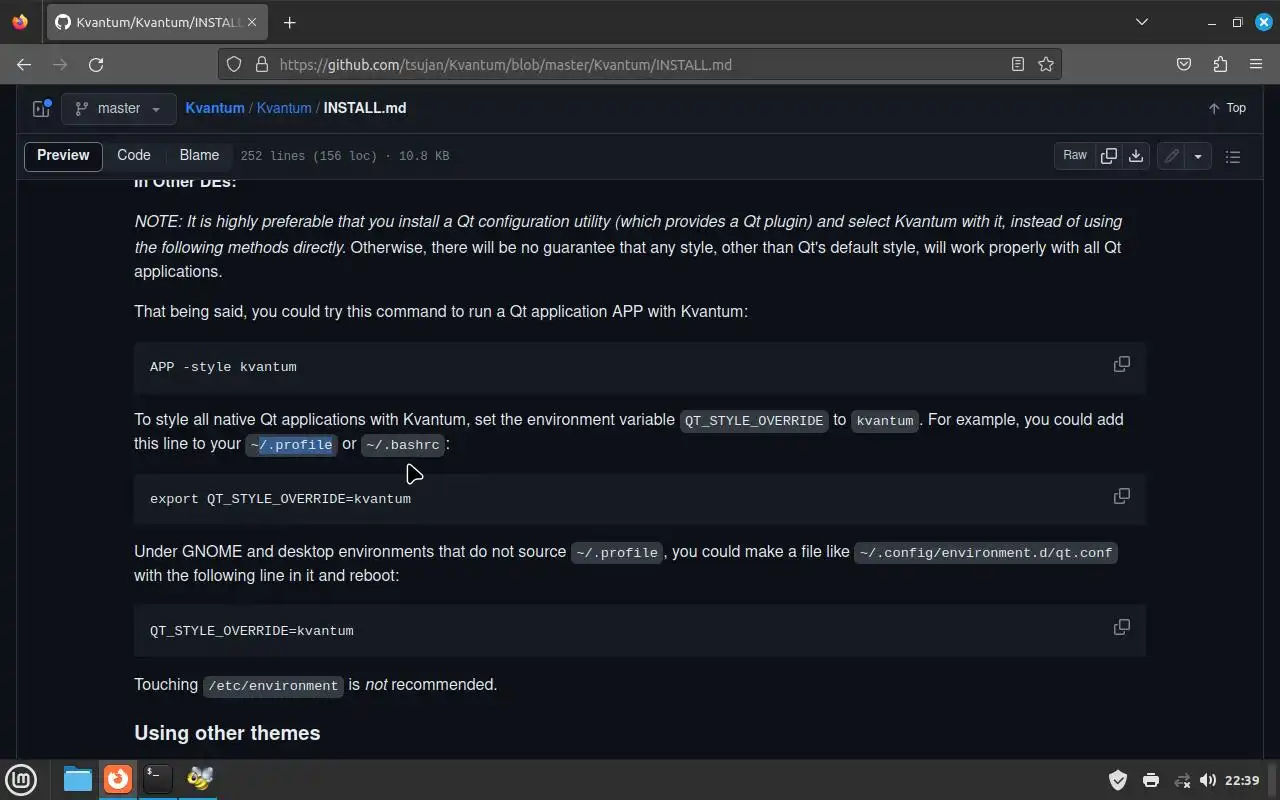Open the network connection tray icon
This screenshot has height=800, width=1280.
click(x=1182, y=780)
